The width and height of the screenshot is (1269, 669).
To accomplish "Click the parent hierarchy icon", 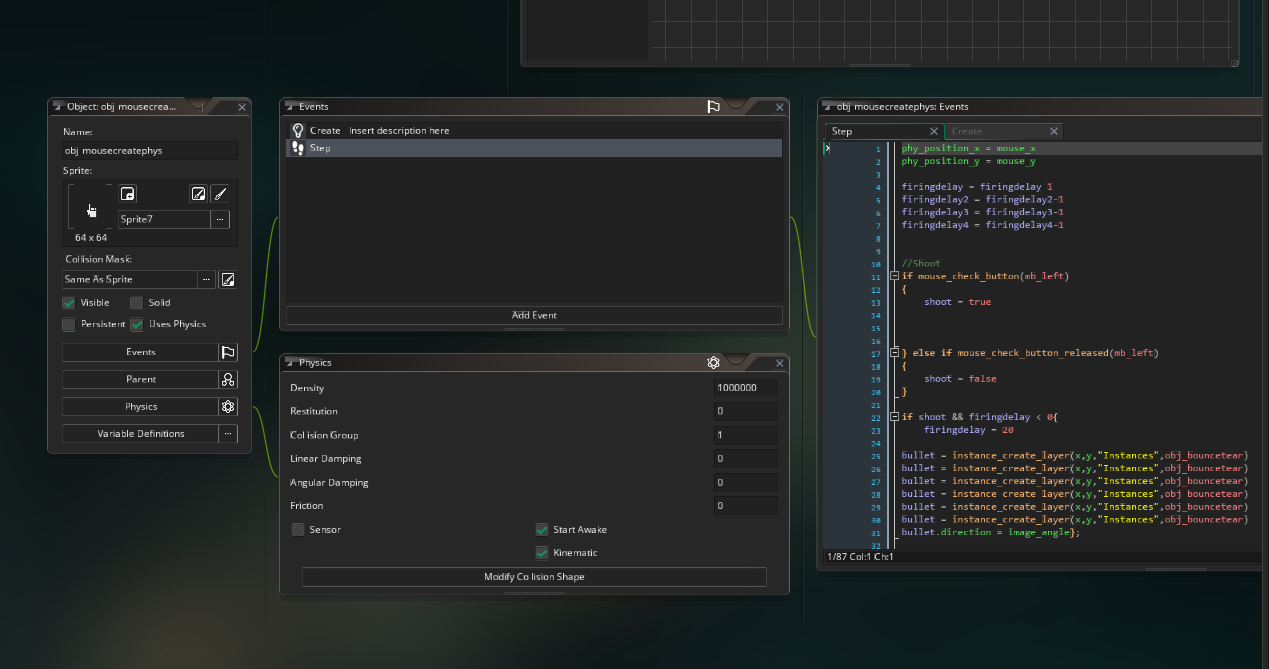I will click(x=228, y=379).
